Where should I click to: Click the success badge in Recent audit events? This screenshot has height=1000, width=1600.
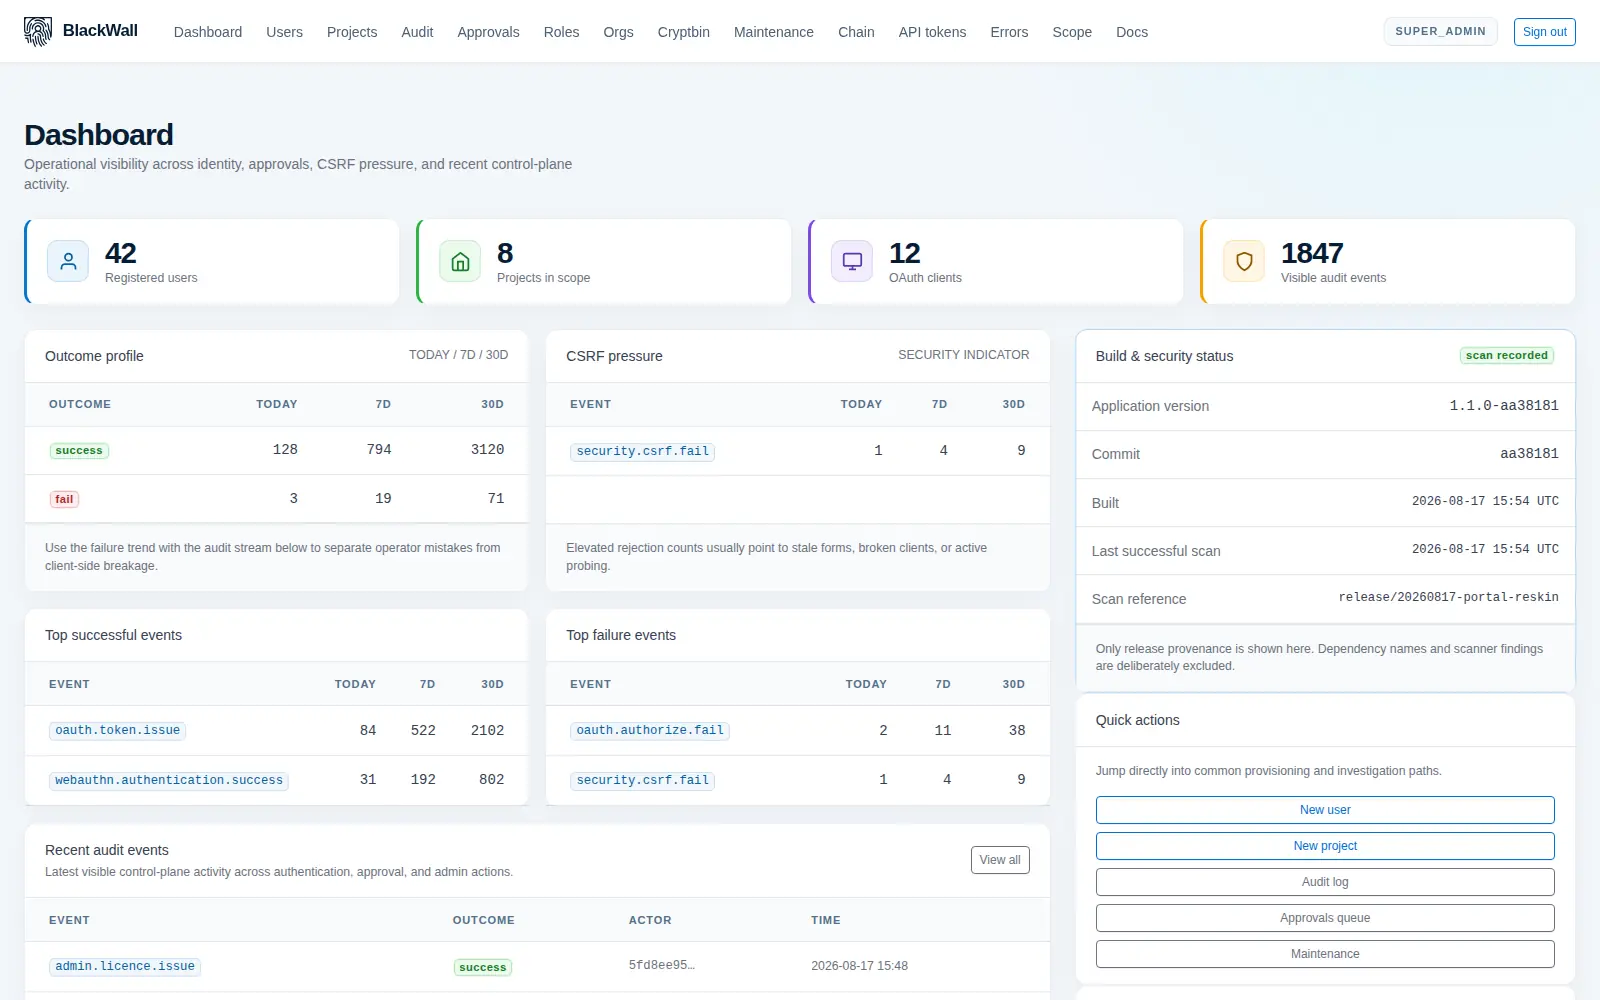[483, 967]
